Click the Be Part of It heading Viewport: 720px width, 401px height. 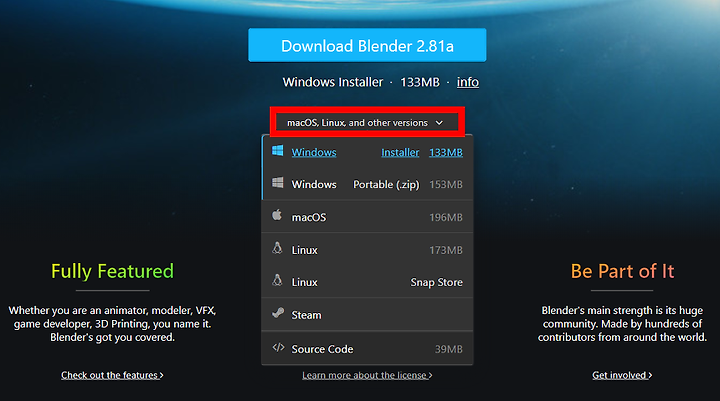[622, 271]
